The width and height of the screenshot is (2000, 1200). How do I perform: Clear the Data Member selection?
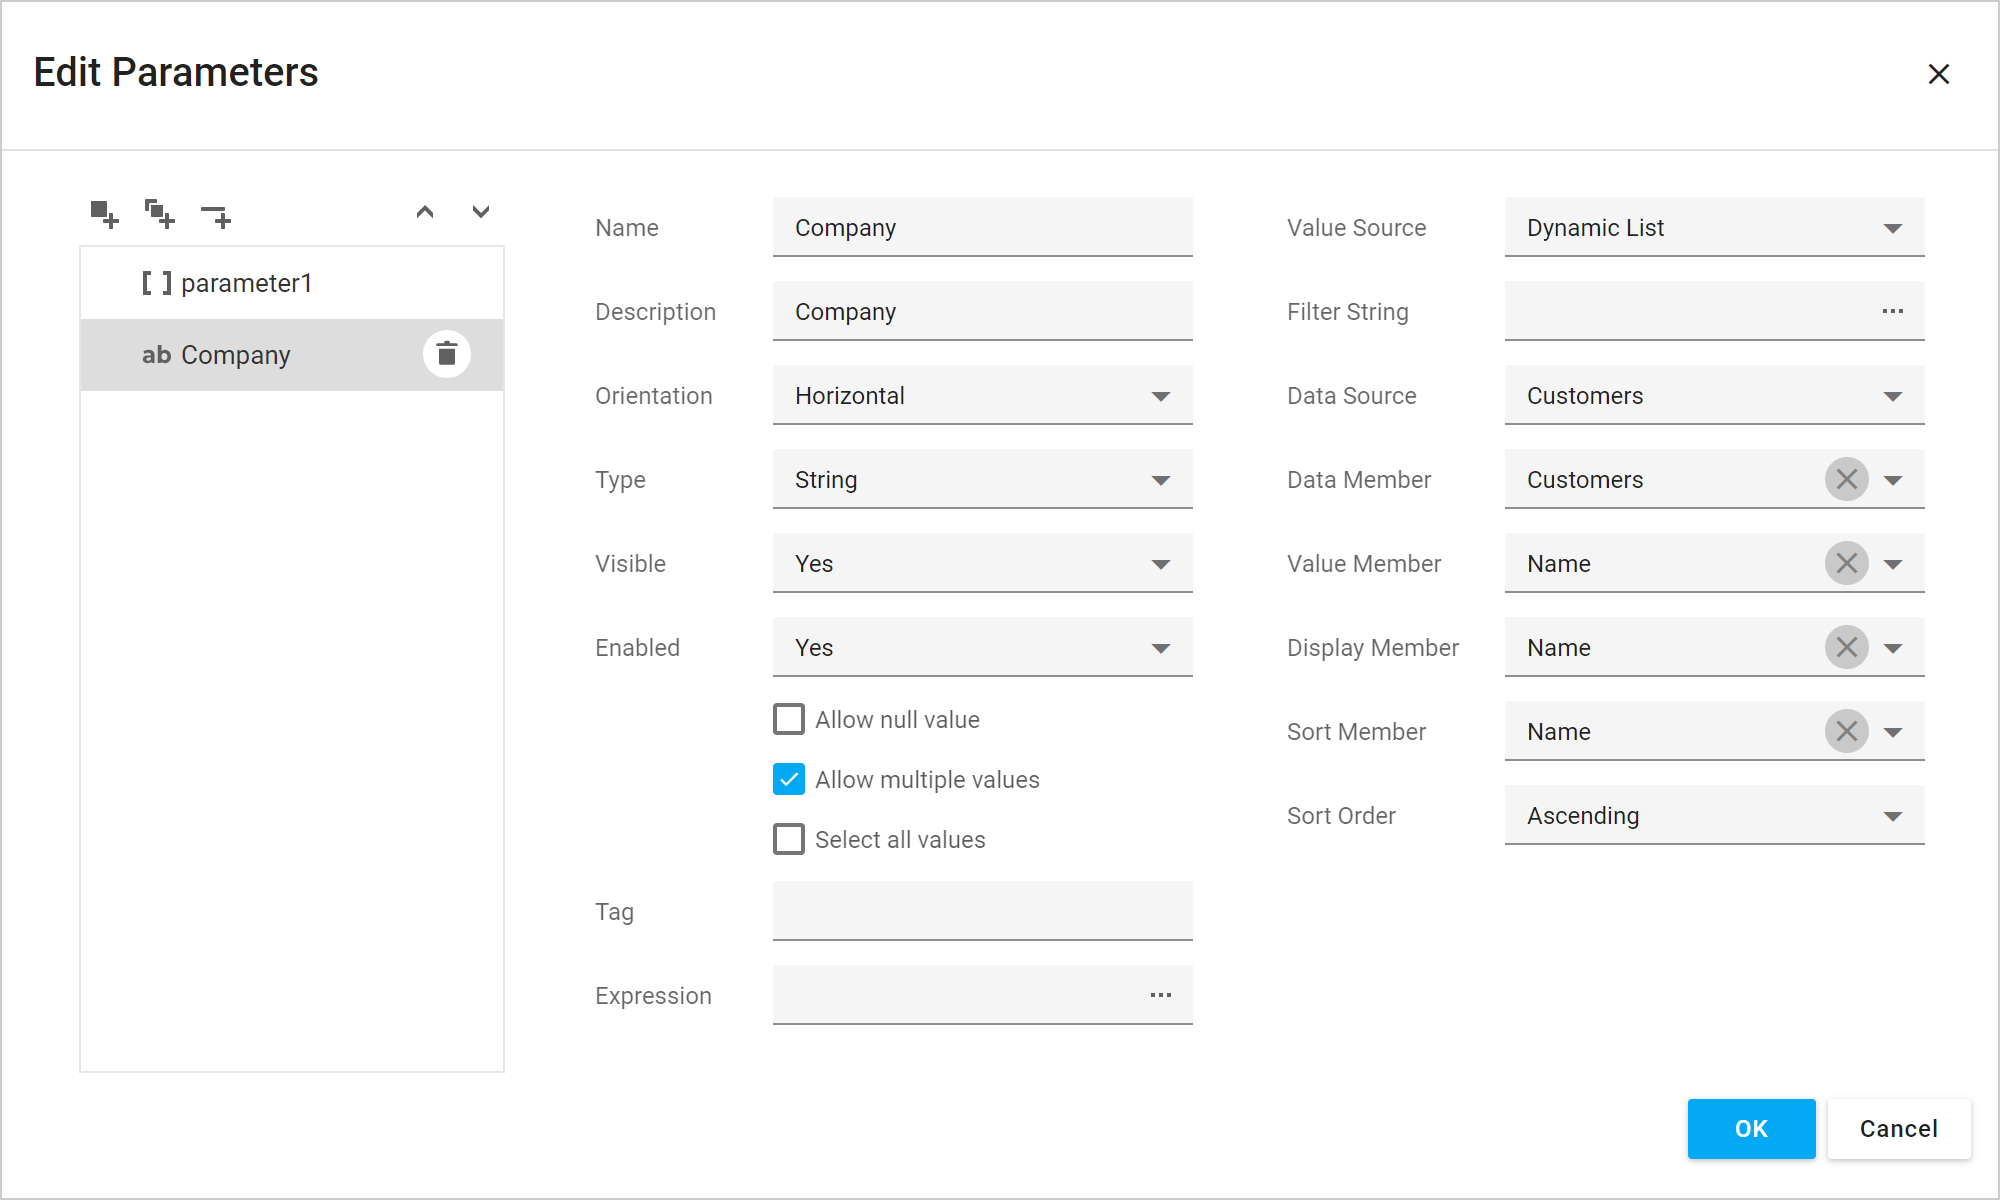pyautogui.click(x=1846, y=479)
